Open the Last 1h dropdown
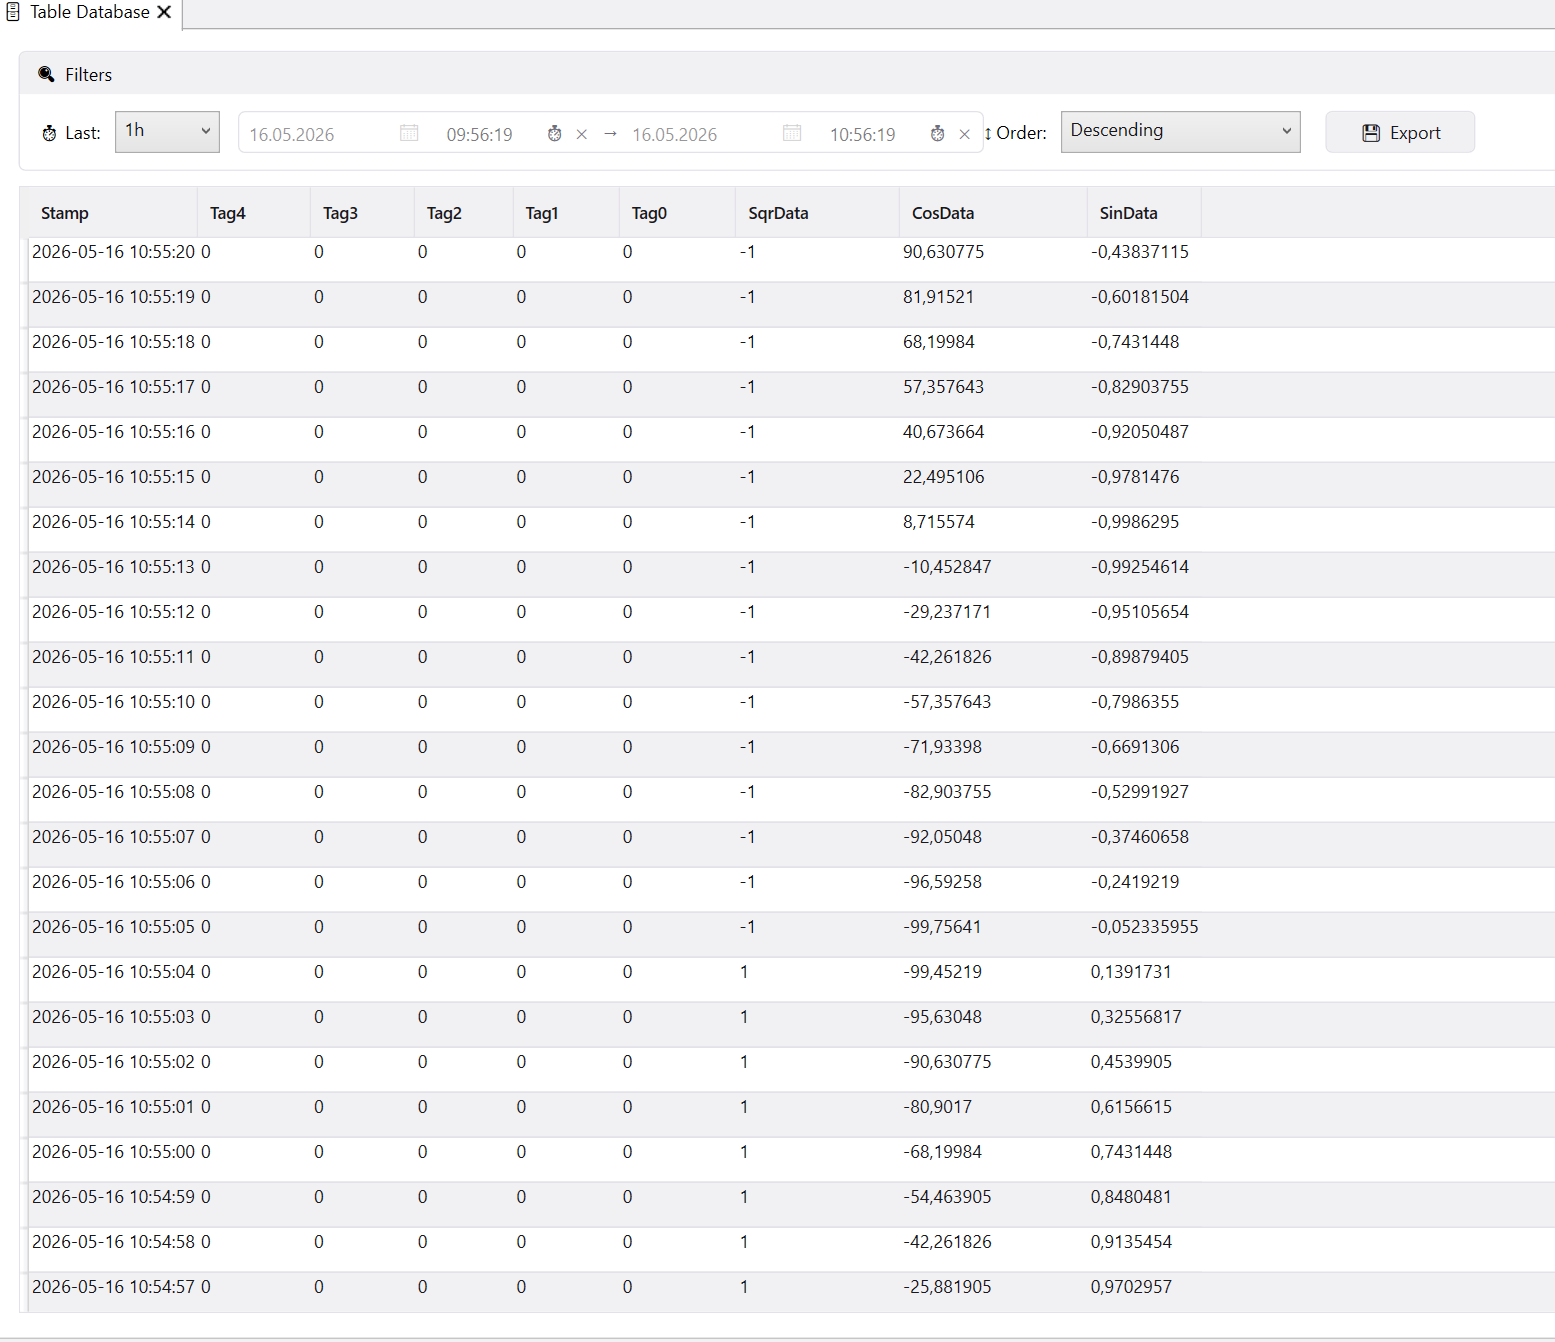1555x1342 pixels. pyautogui.click(x=167, y=132)
